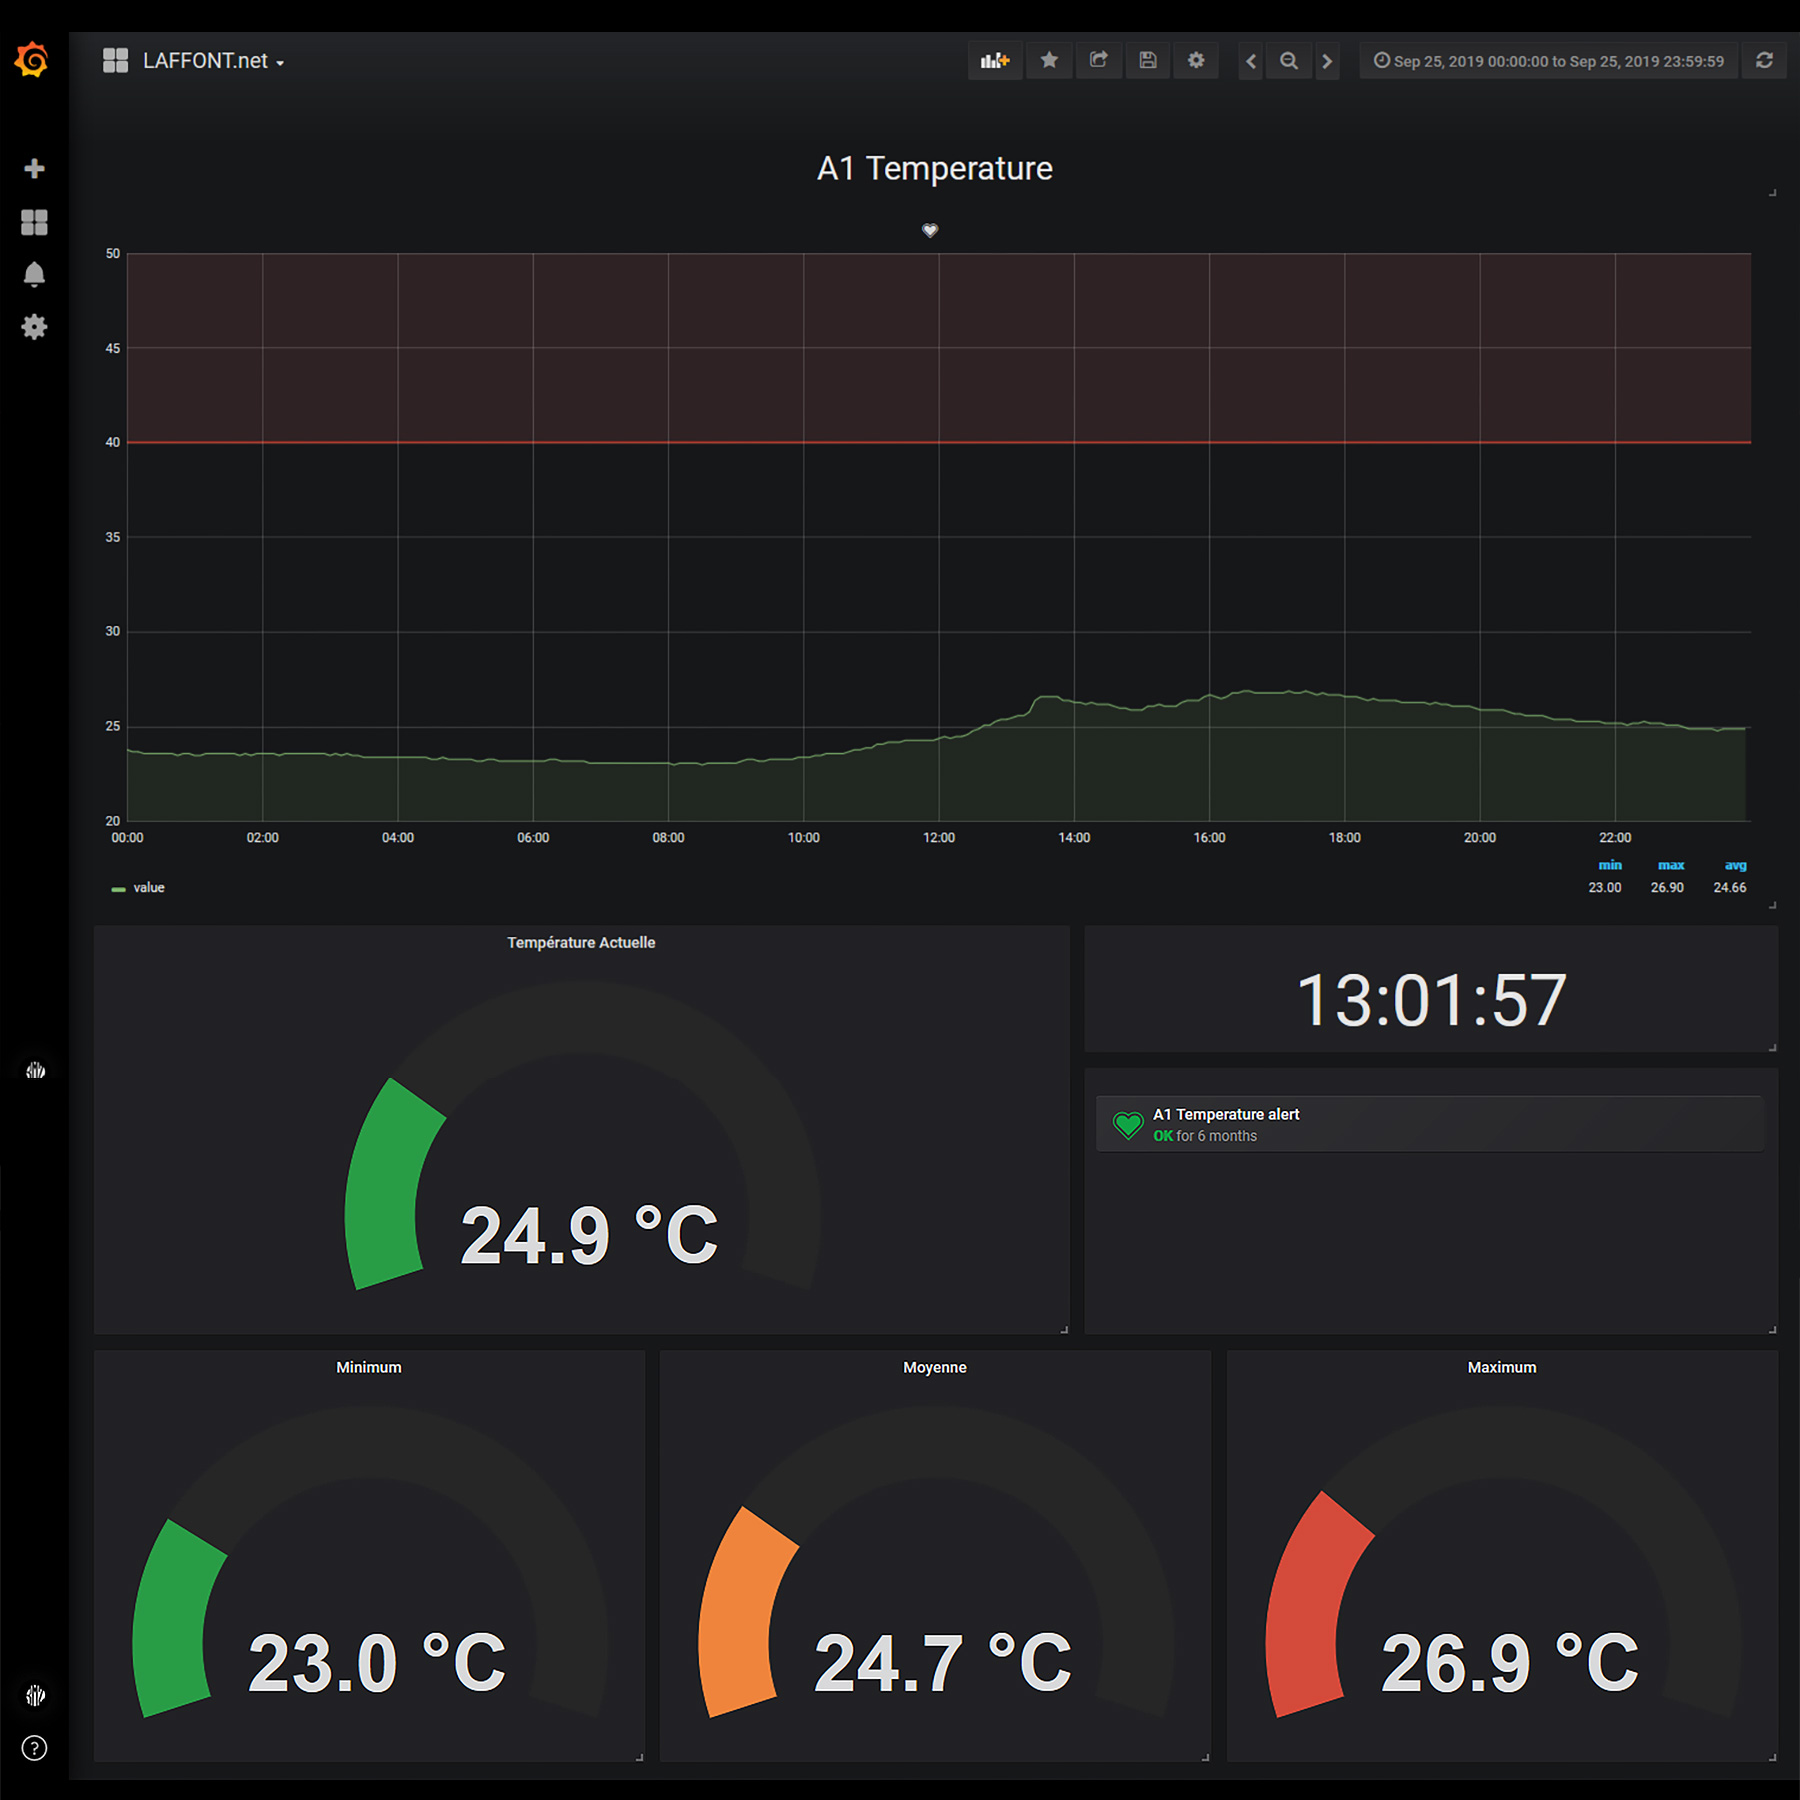
Task: Toggle the value series in legend
Action: coord(149,888)
